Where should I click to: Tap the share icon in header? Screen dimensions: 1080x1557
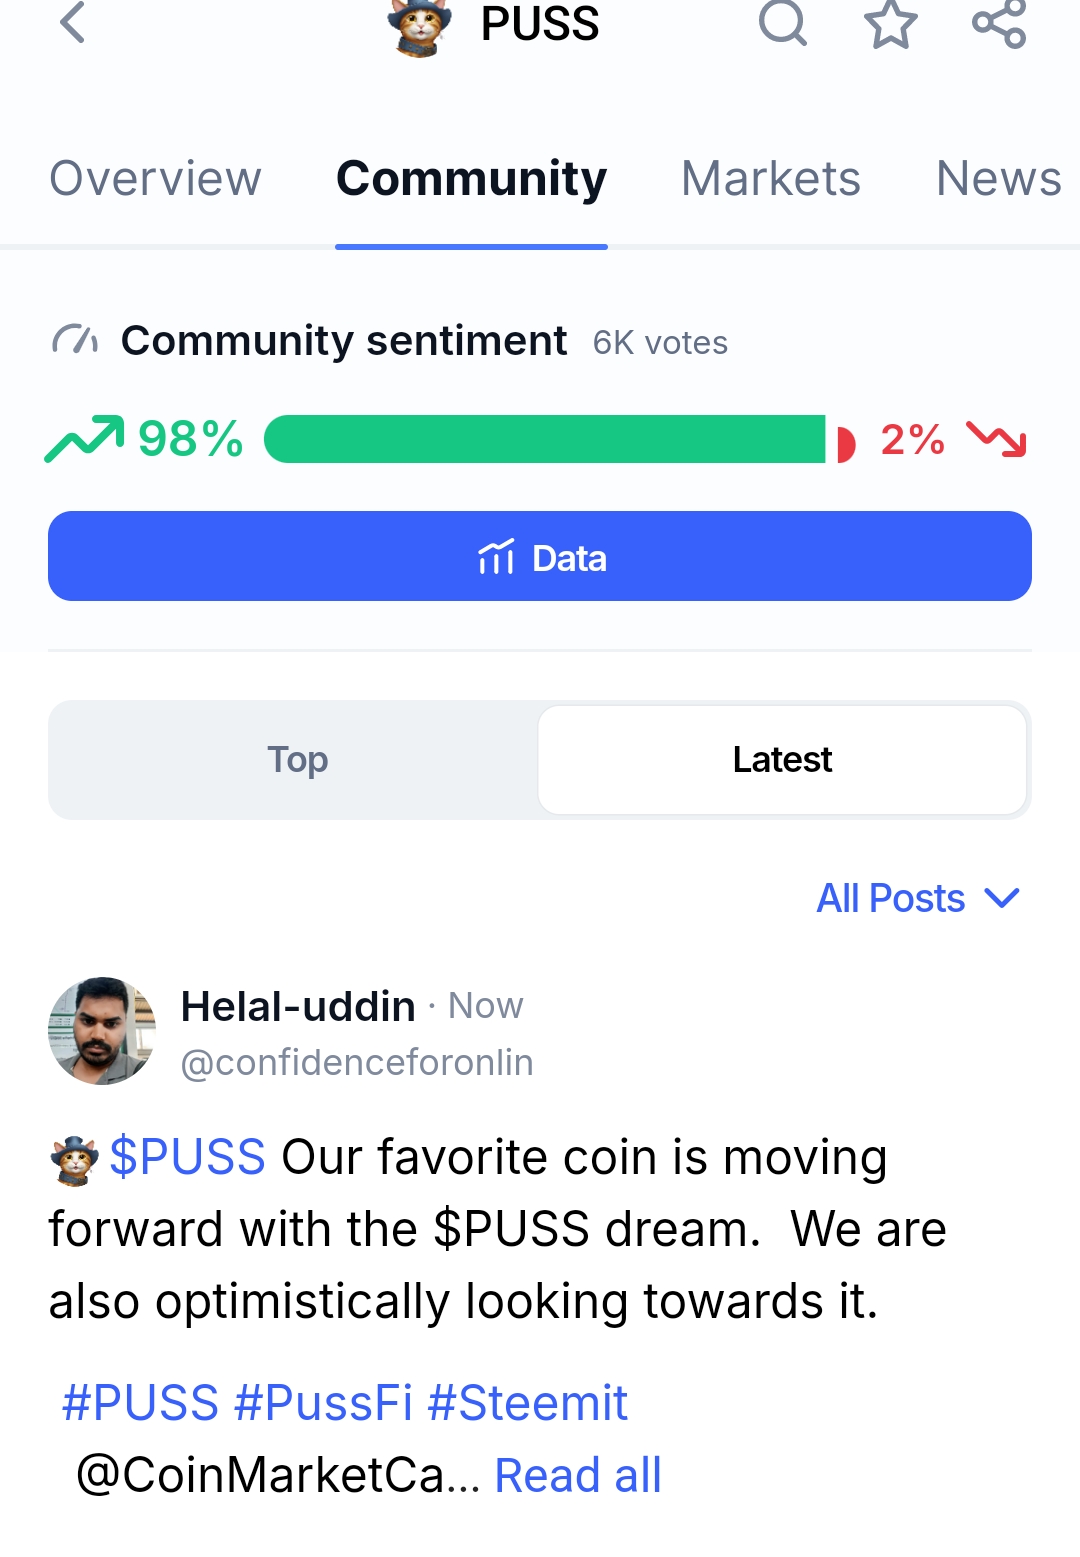(999, 23)
